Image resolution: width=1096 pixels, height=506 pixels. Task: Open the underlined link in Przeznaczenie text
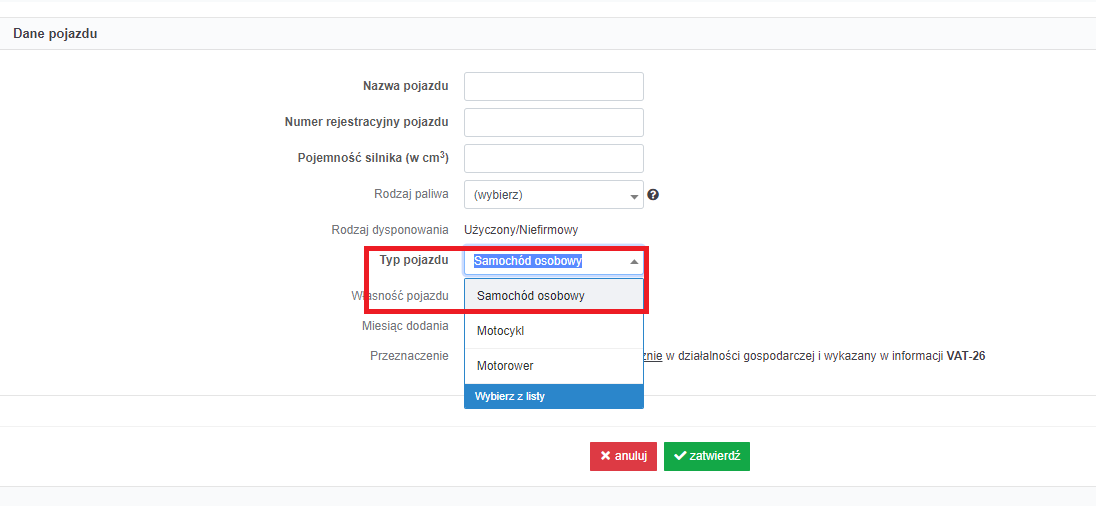coord(653,356)
